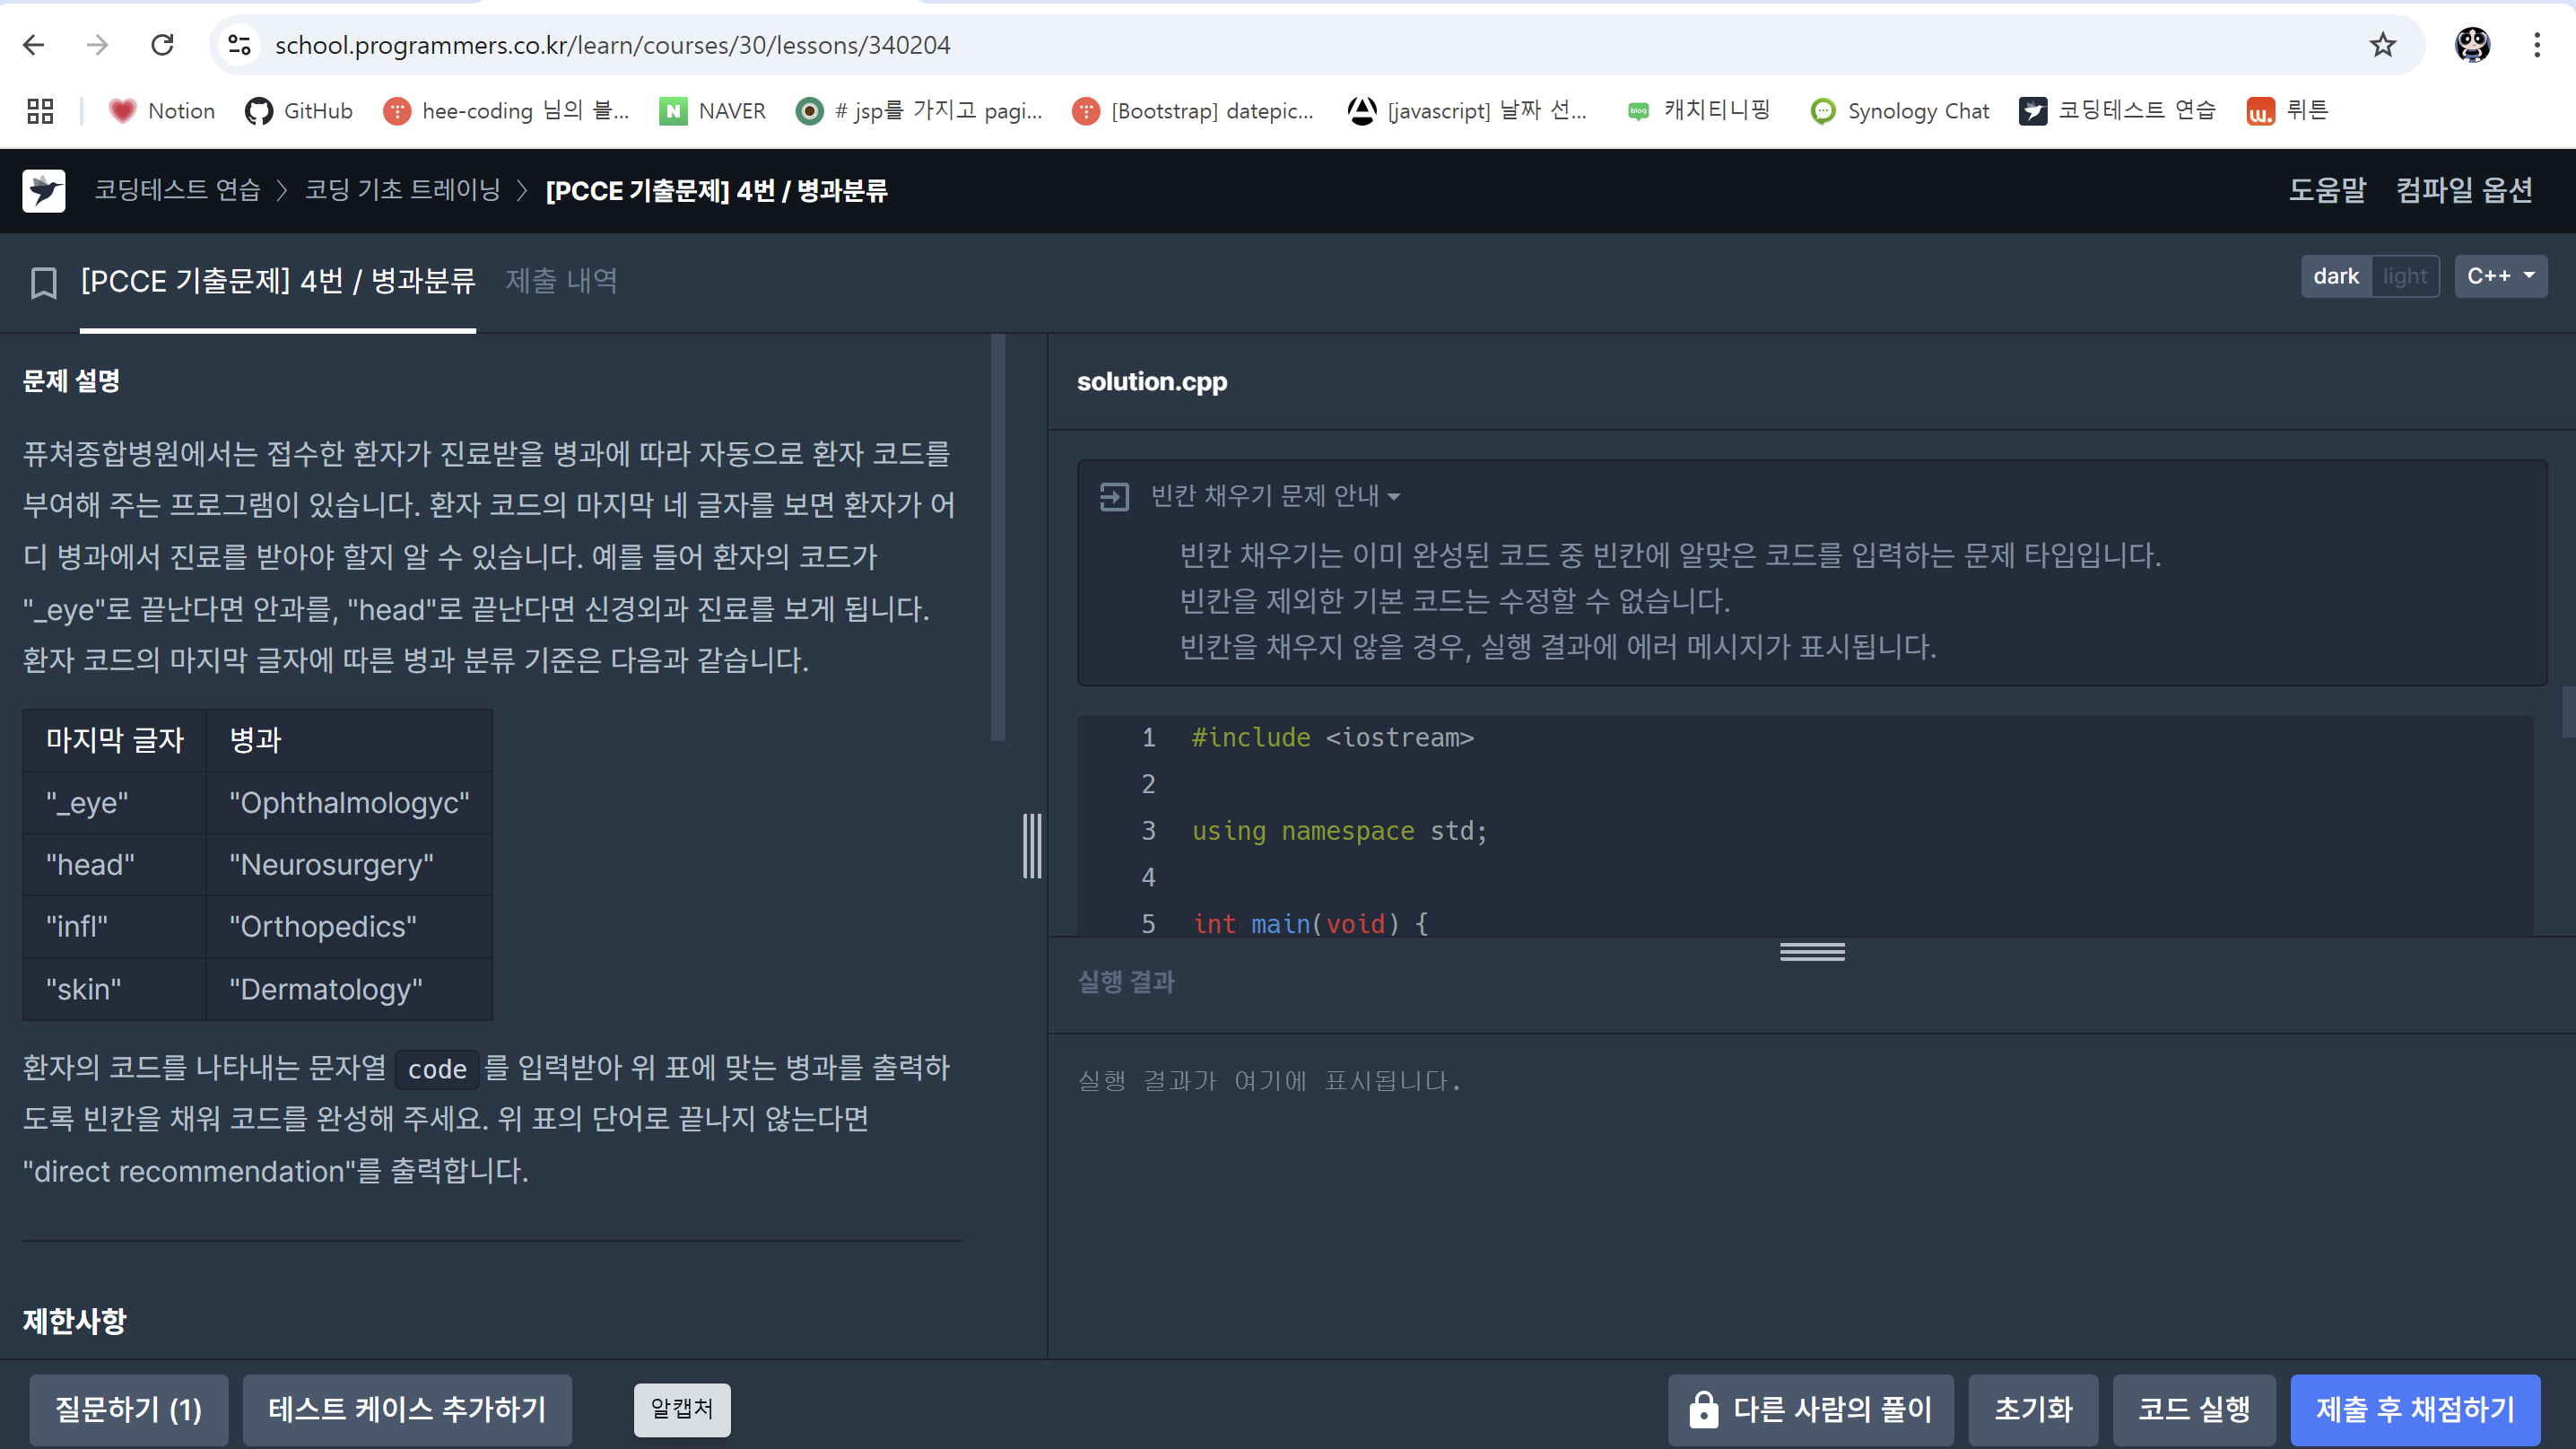Reload the page with the refresh icon
This screenshot has width=2576, height=1449.
pos(162,45)
